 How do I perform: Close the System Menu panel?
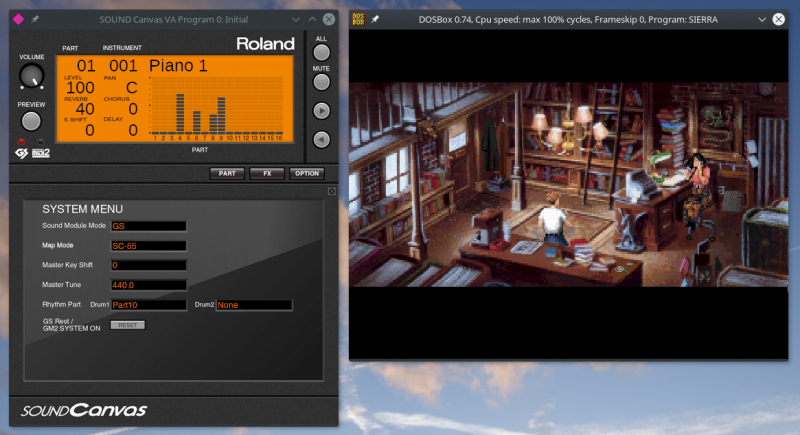coord(331,191)
